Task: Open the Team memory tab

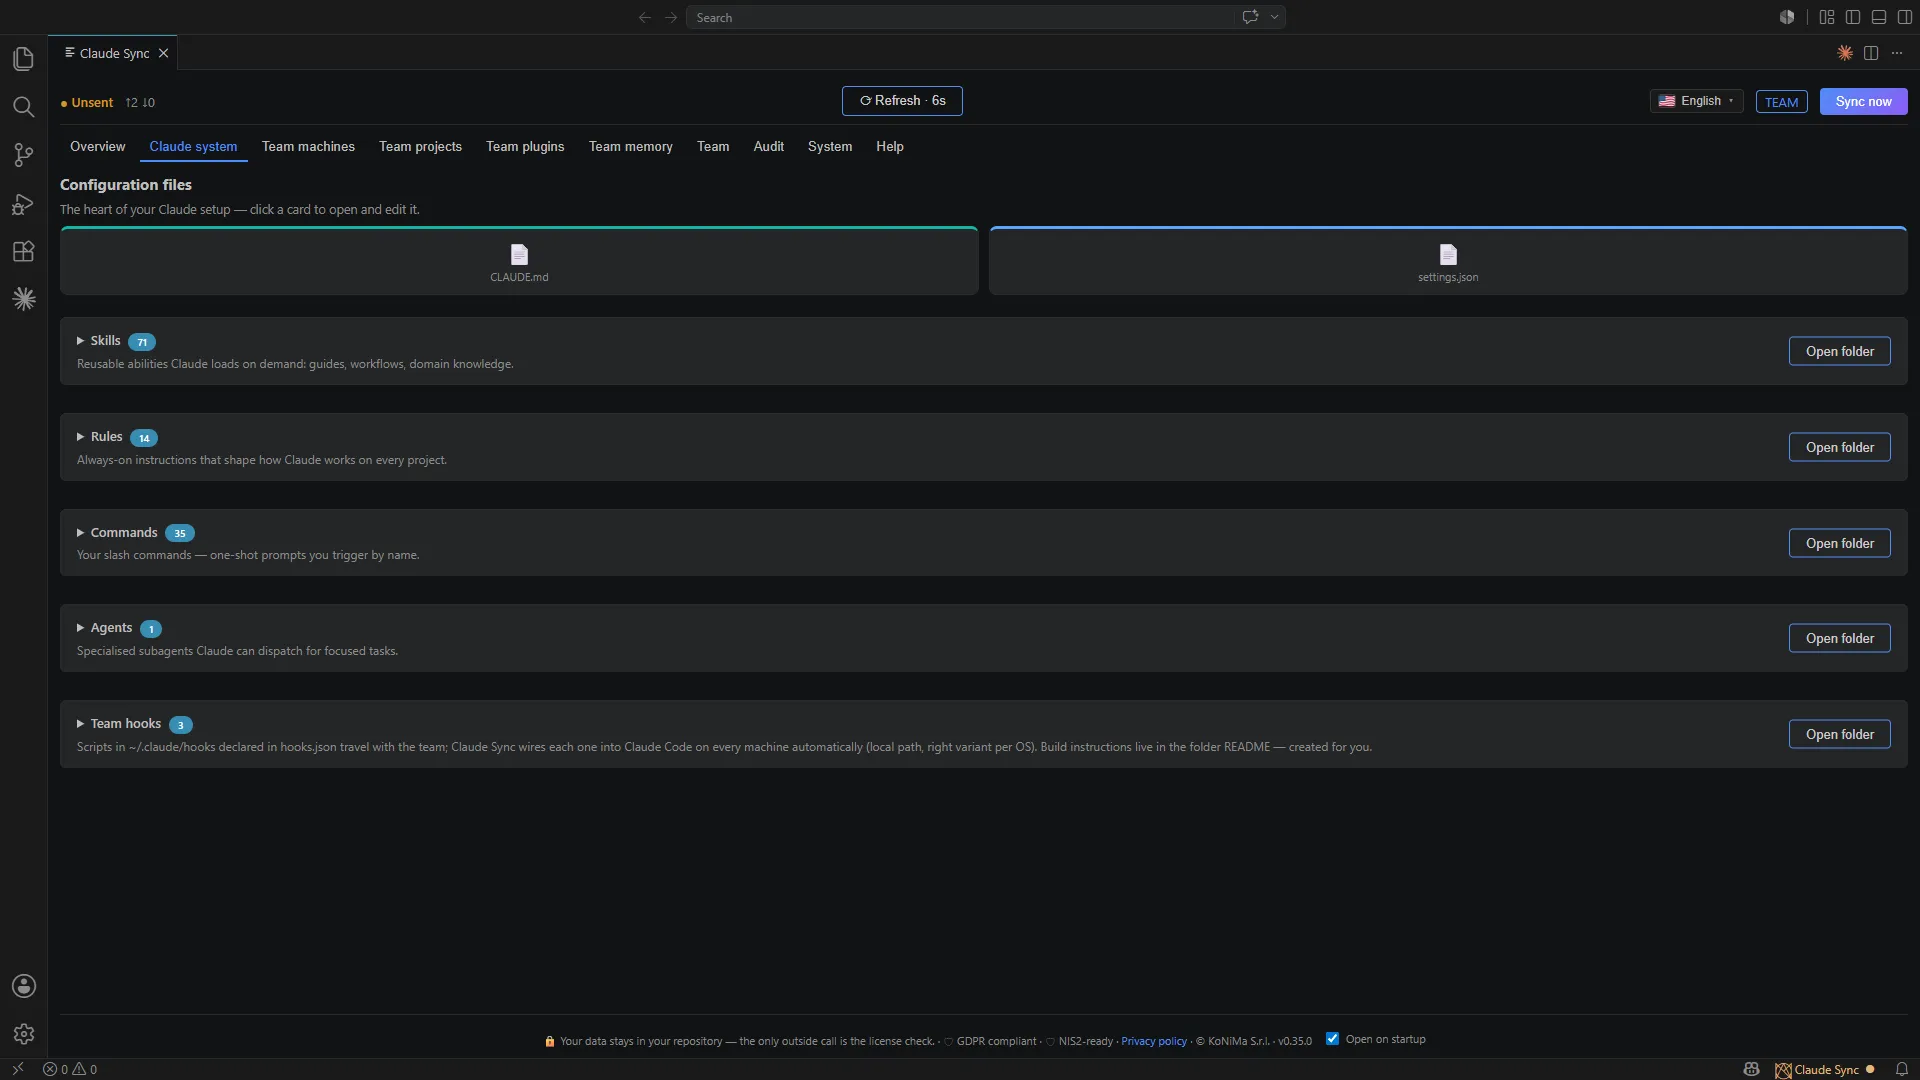Action: [630, 146]
